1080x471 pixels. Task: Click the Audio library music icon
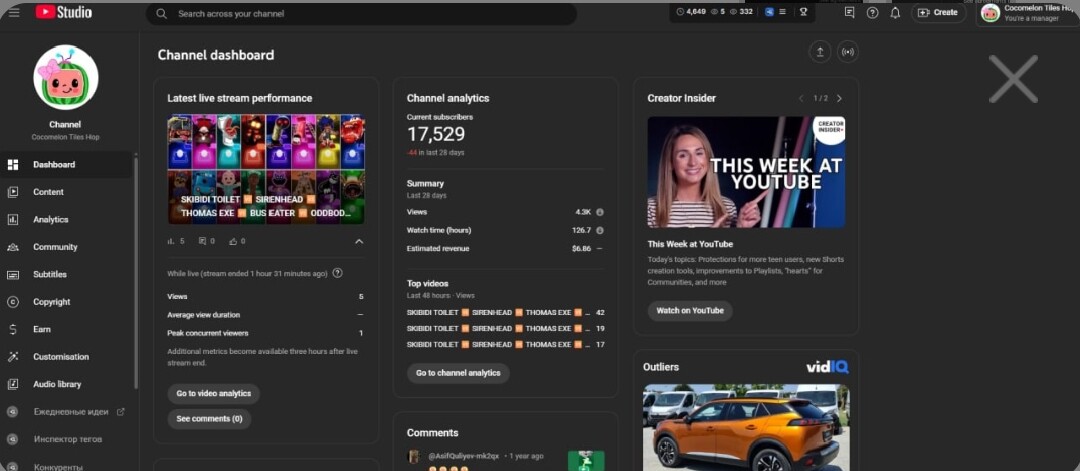[12, 384]
